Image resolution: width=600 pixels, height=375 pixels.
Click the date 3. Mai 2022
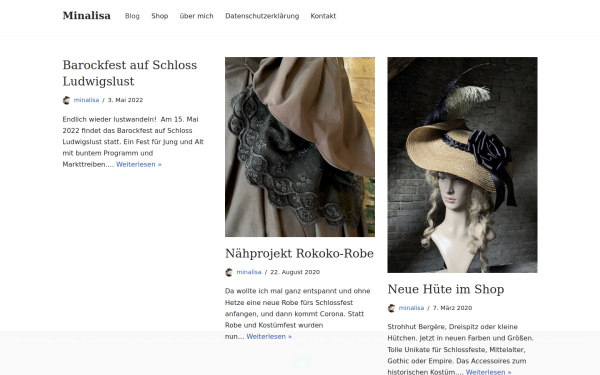click(x=125, y=100)
